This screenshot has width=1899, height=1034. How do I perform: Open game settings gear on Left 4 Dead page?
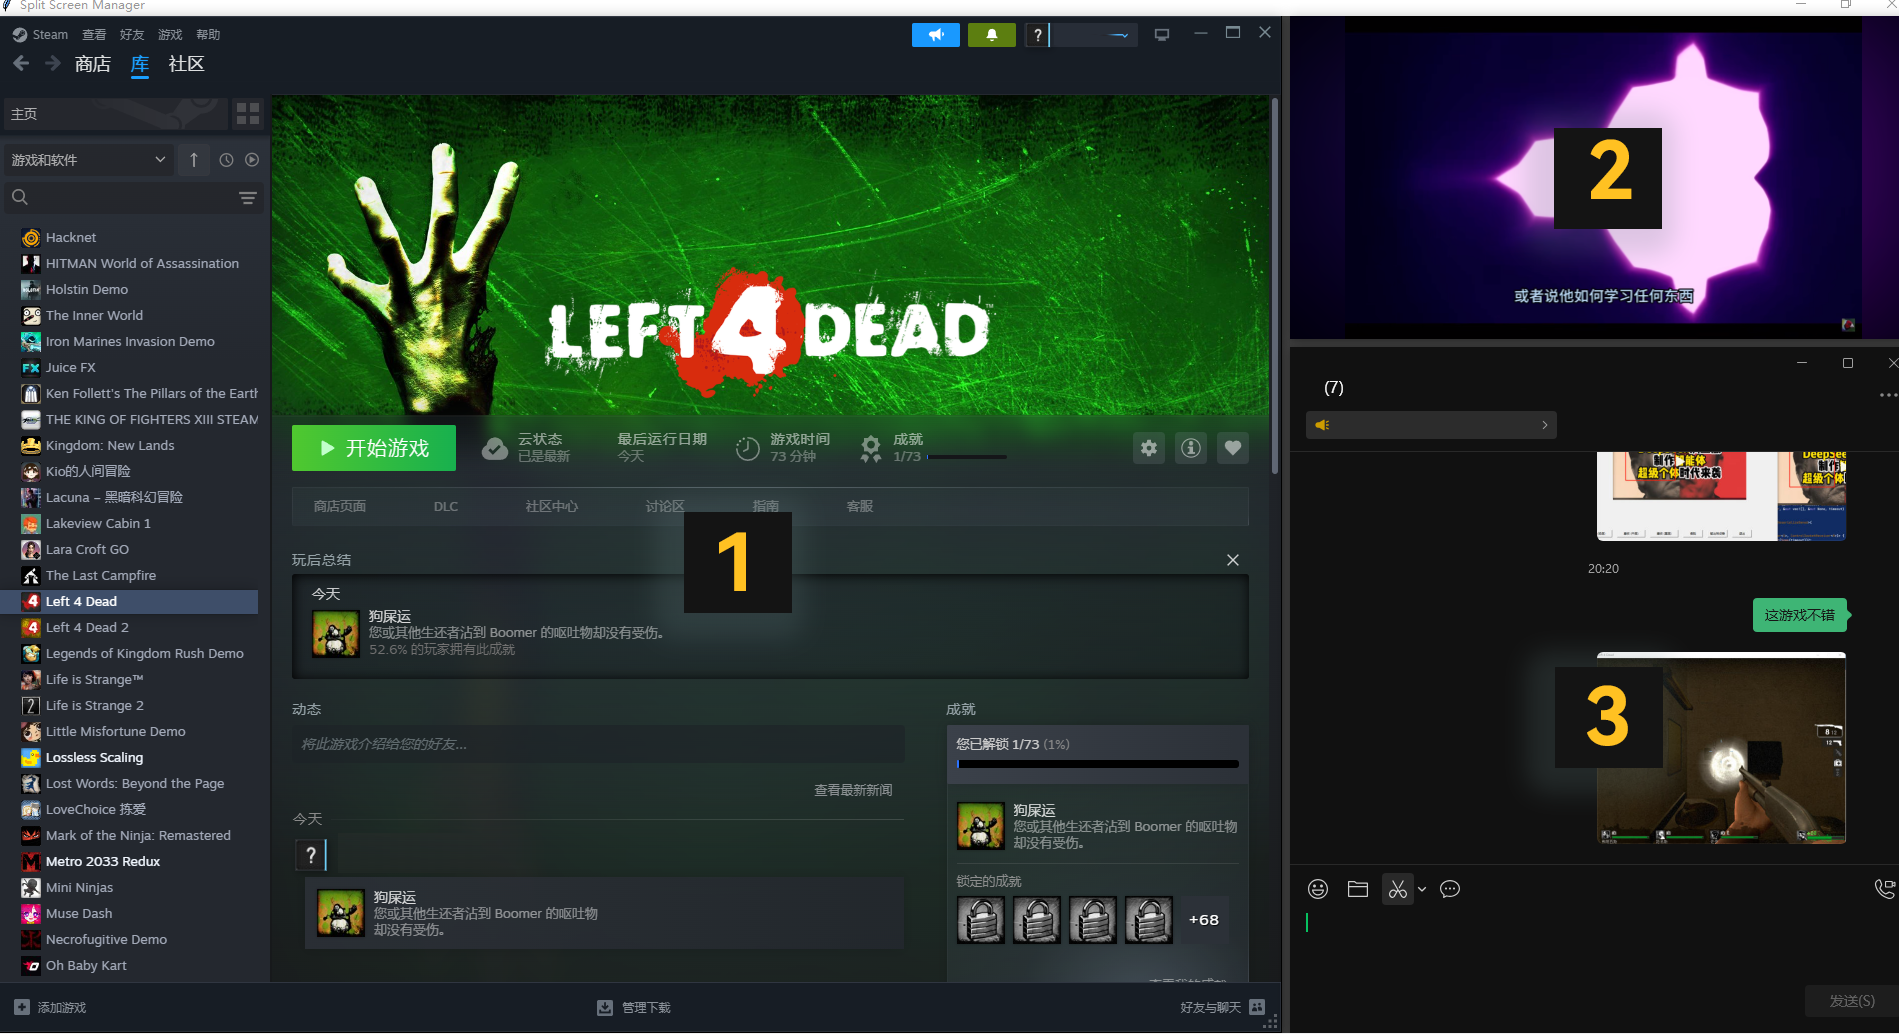click(x=1148, y=448)
